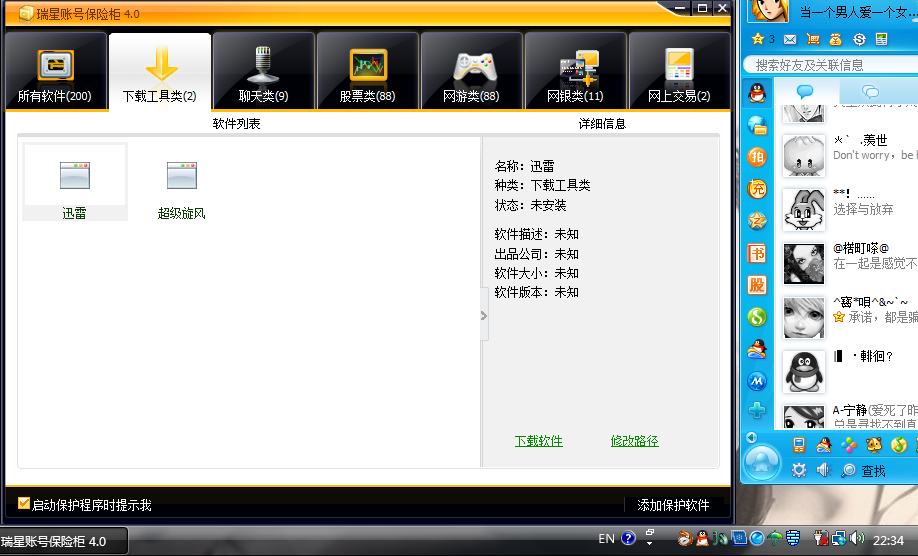This screenshot has height=556, width=918.
Task: Click the plus add-app sidebar icon
Action: pos(757,410)
